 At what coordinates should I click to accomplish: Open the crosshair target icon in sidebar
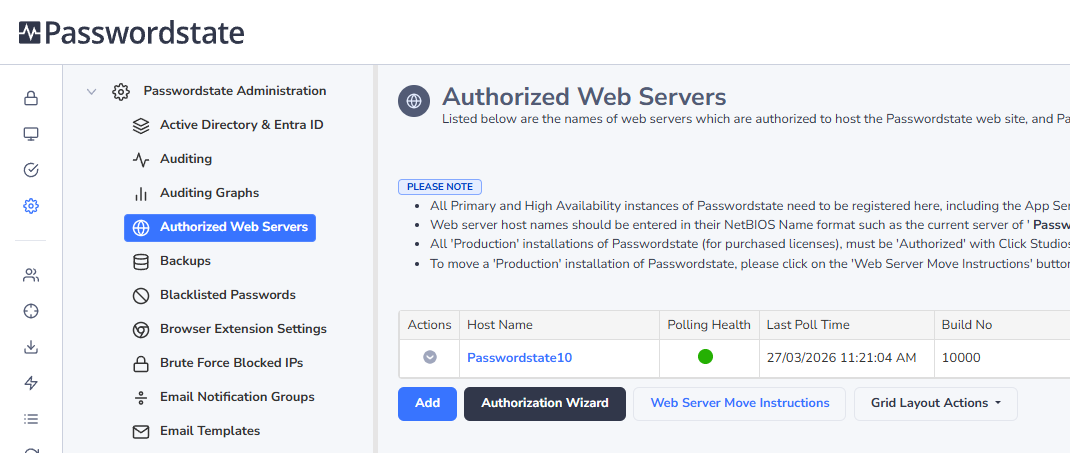click(x=31, y=312)
